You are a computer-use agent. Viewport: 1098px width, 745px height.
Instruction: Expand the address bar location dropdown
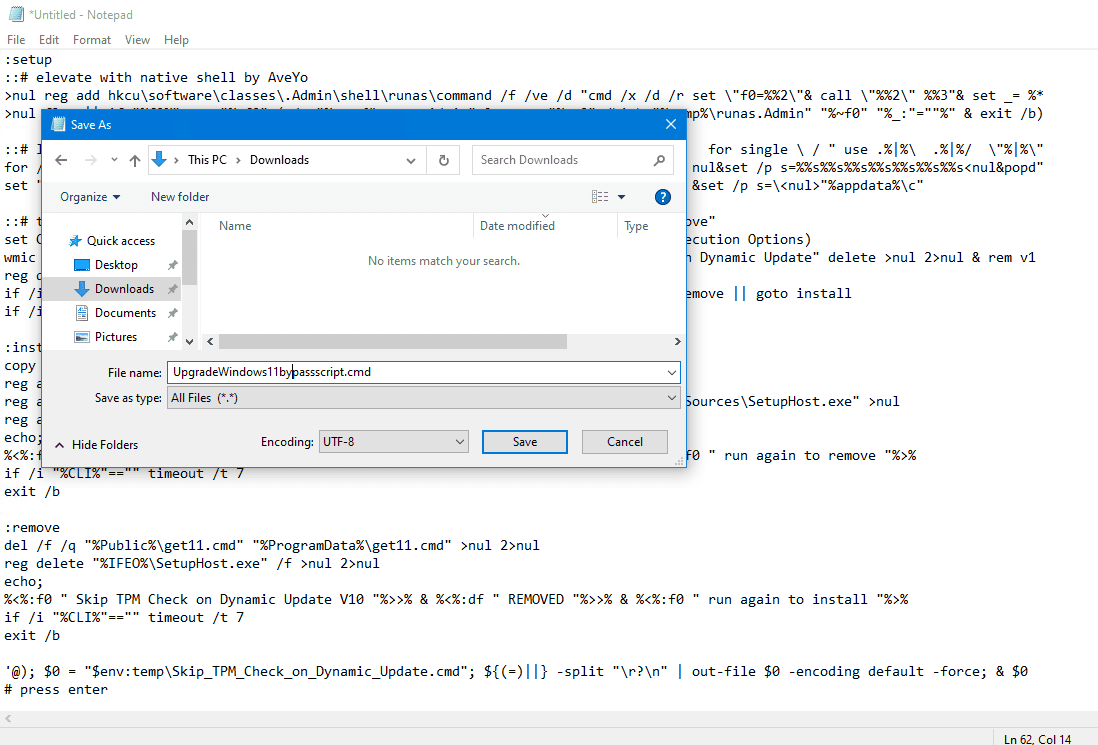pos(410,159)
